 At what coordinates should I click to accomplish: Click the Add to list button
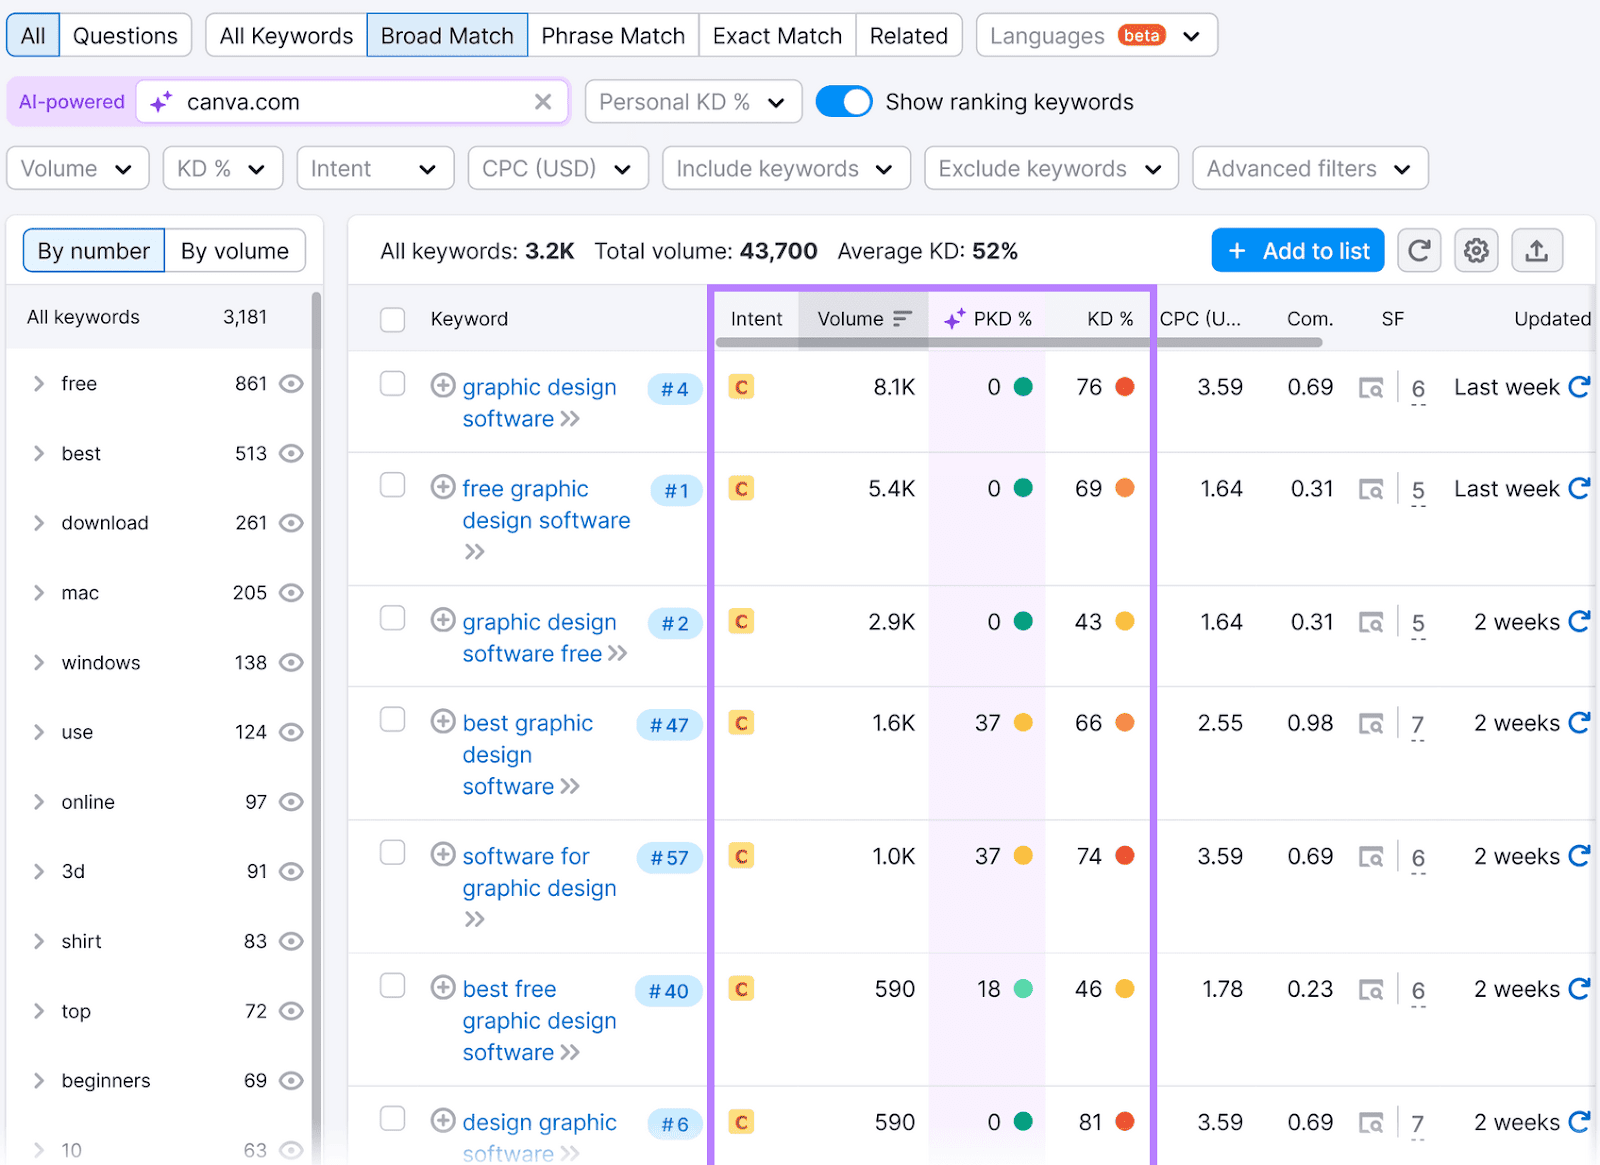point(1297,250)
